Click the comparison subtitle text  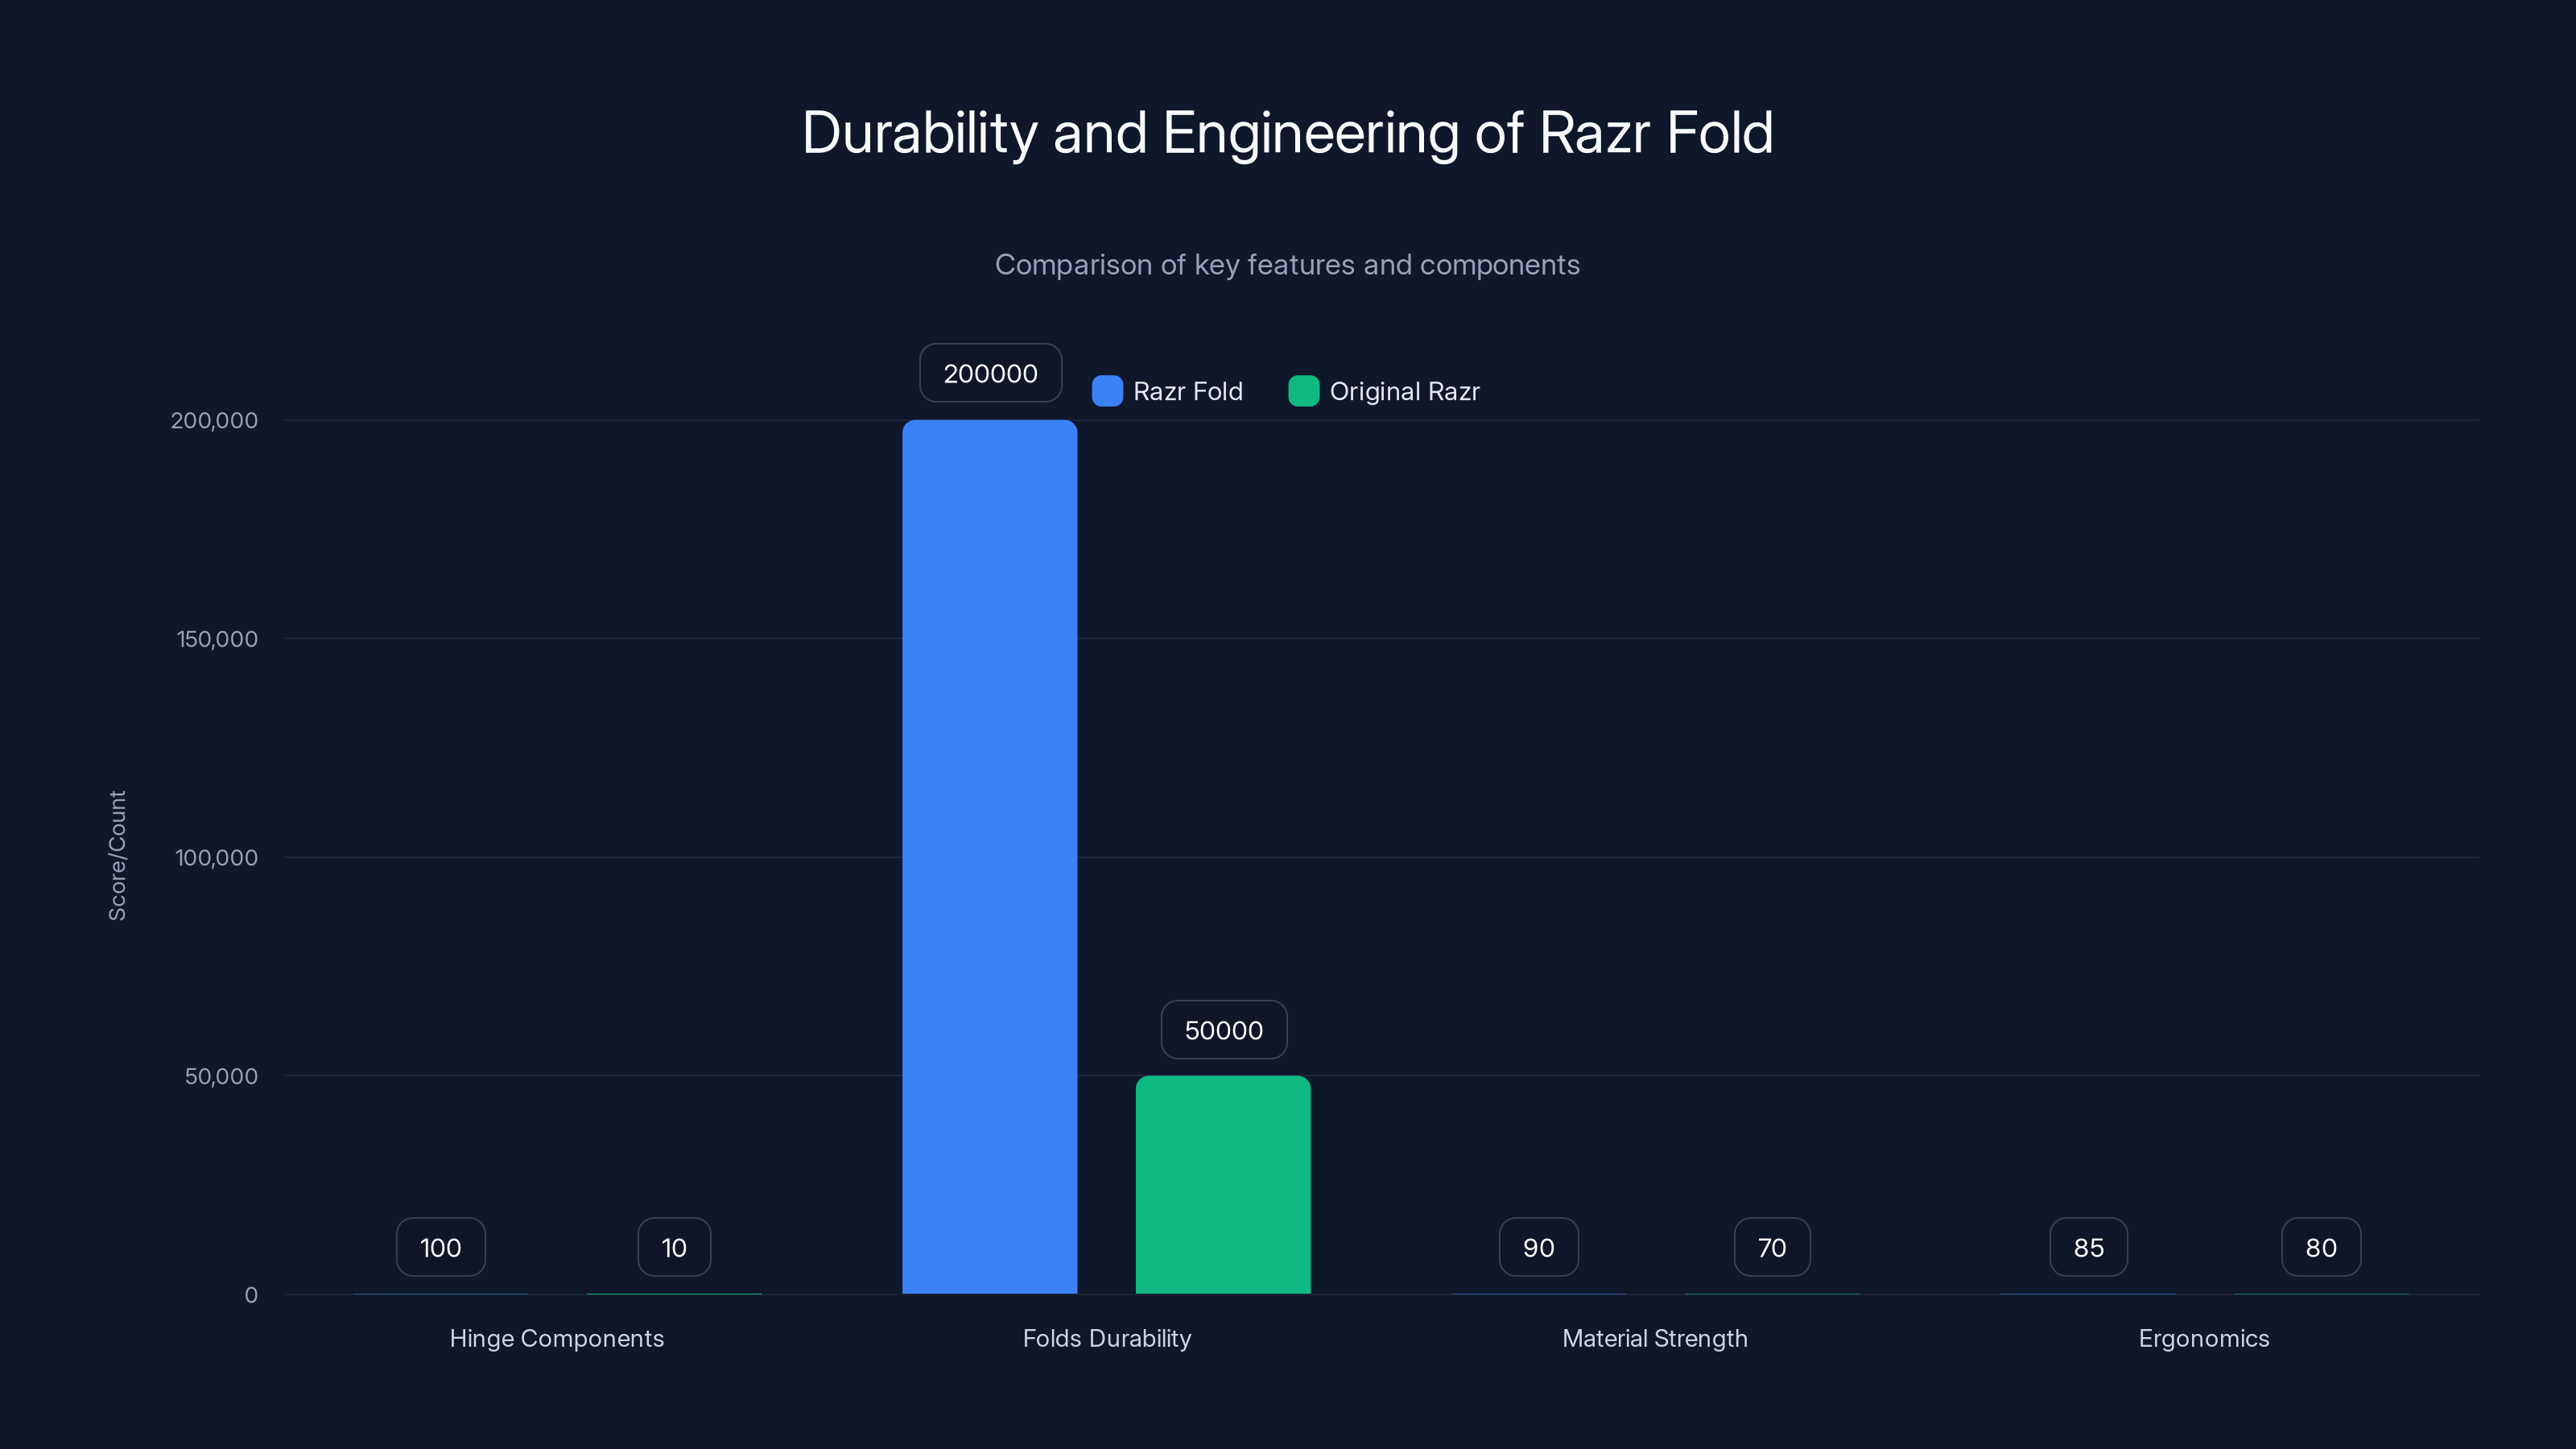coord(1287,264)
